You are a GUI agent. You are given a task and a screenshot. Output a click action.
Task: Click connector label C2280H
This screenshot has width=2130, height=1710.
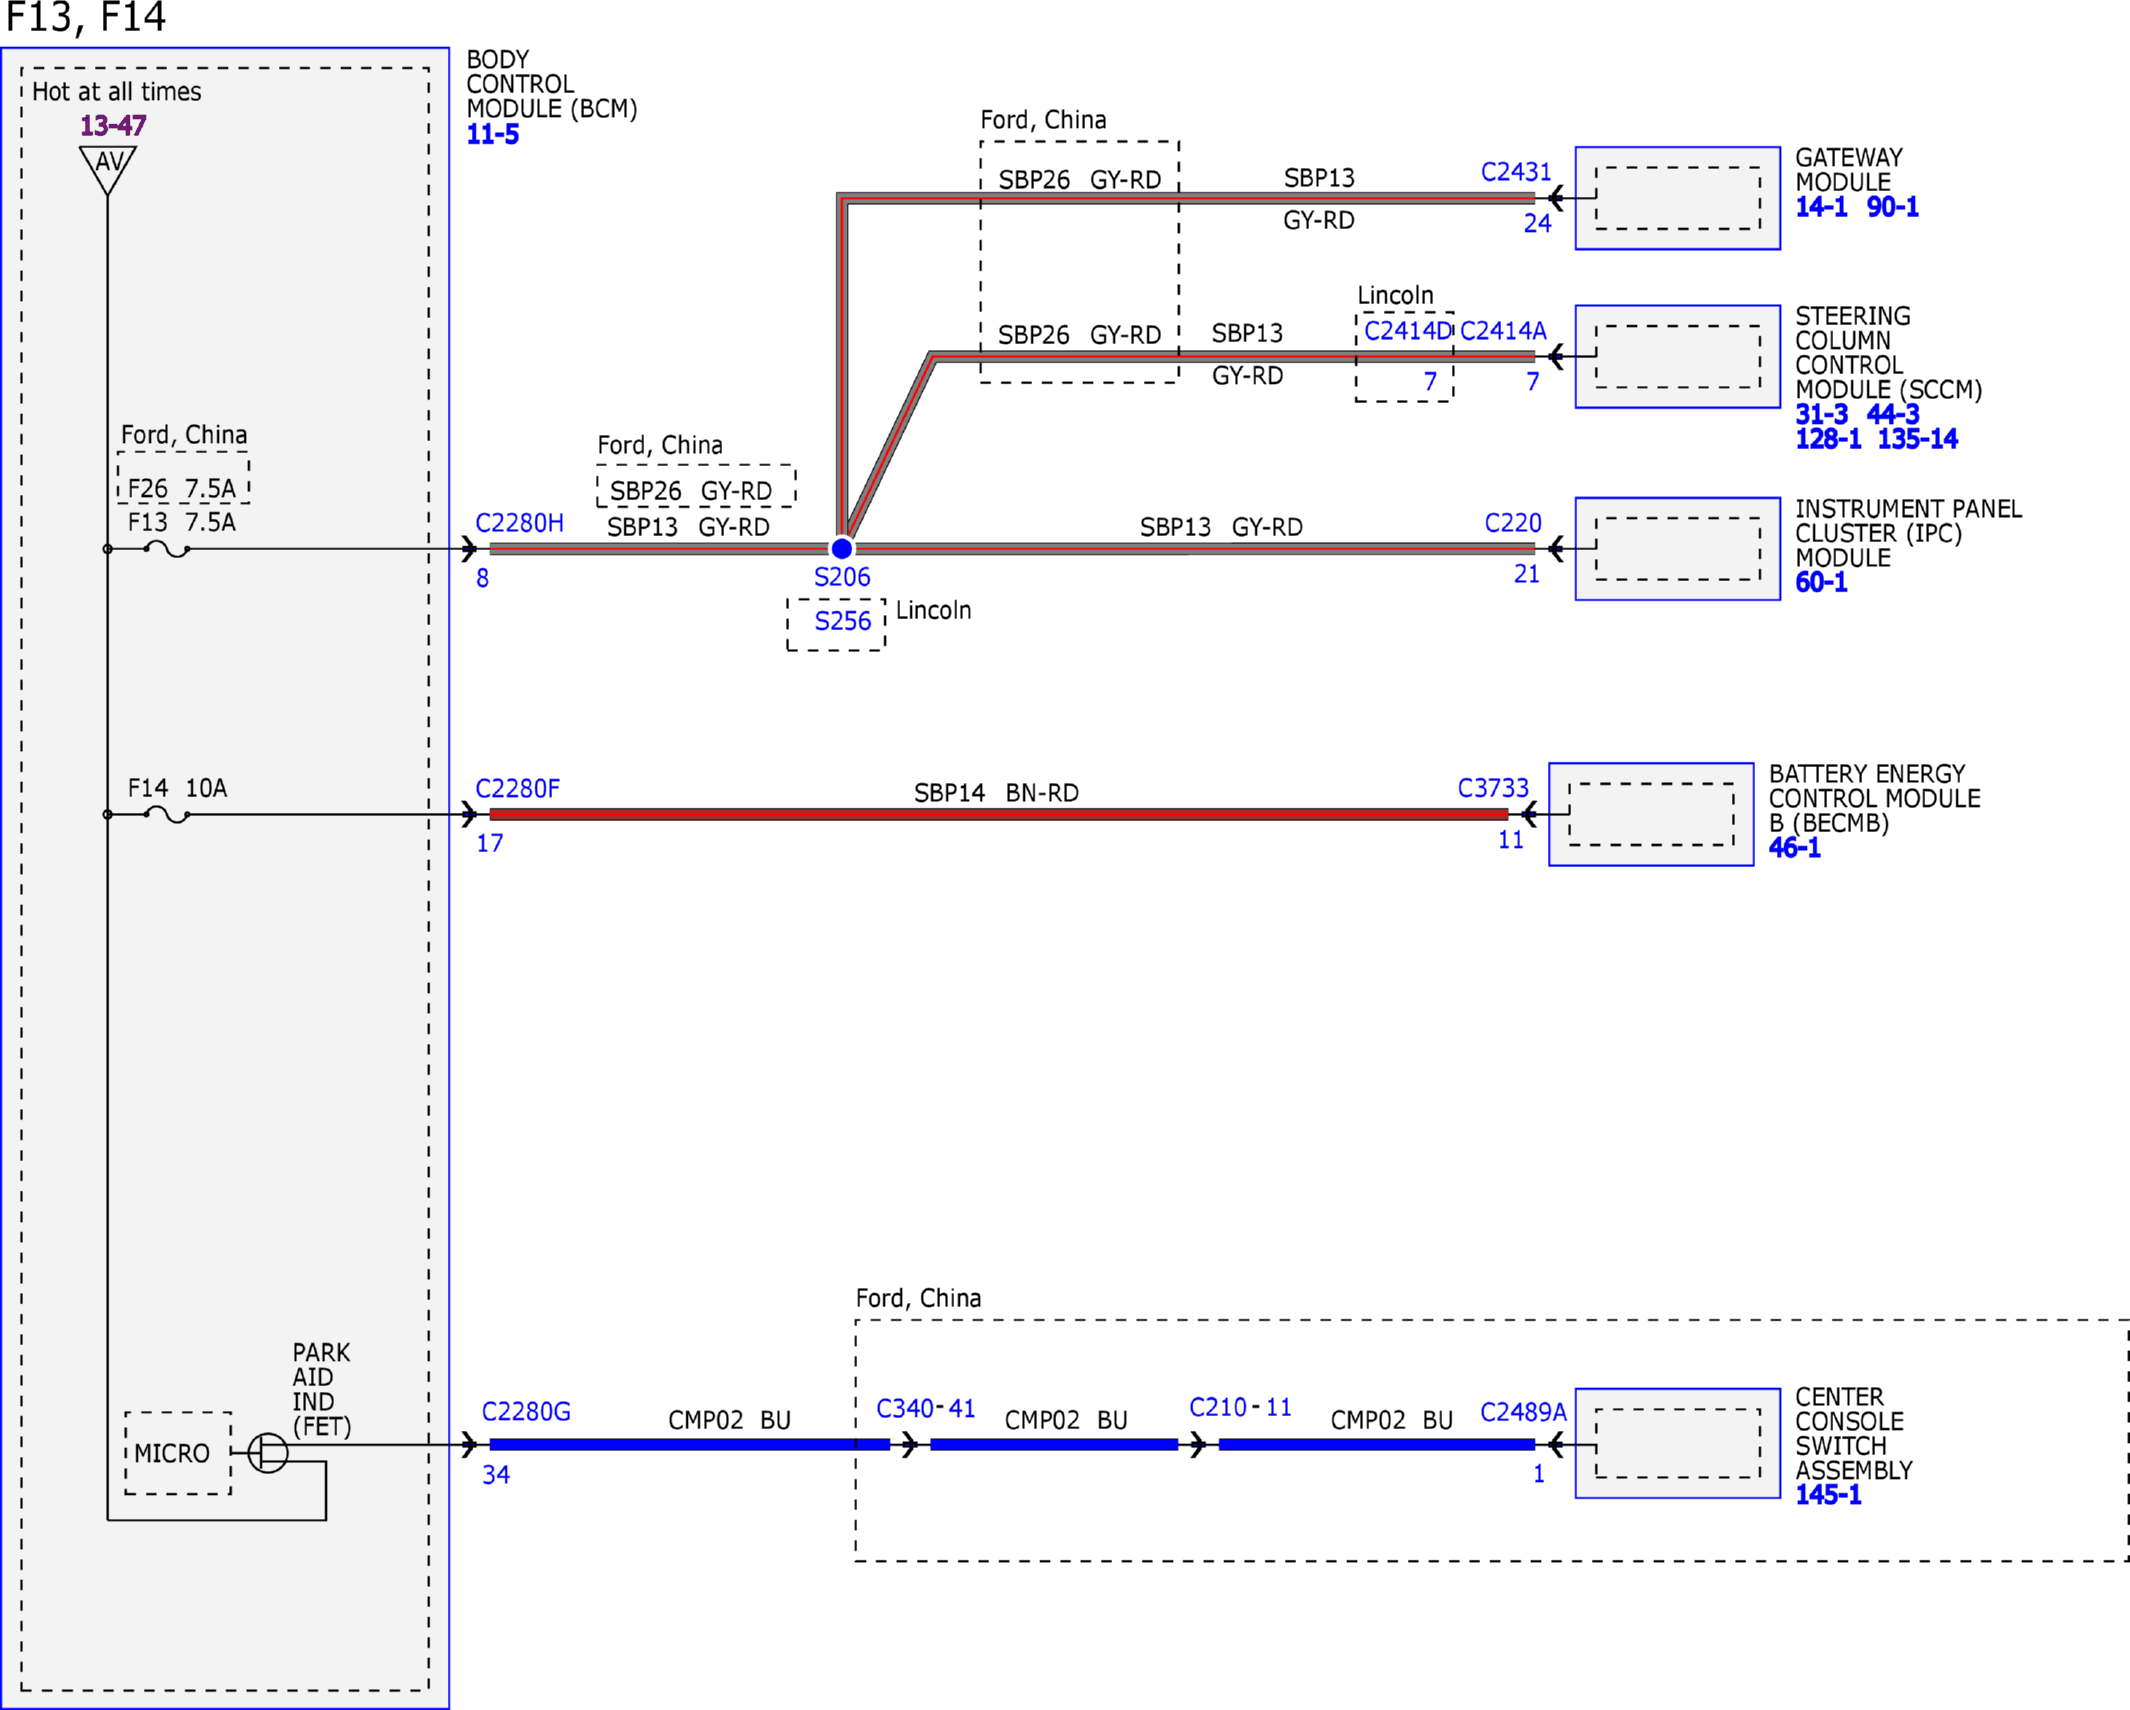click(519, 523)
